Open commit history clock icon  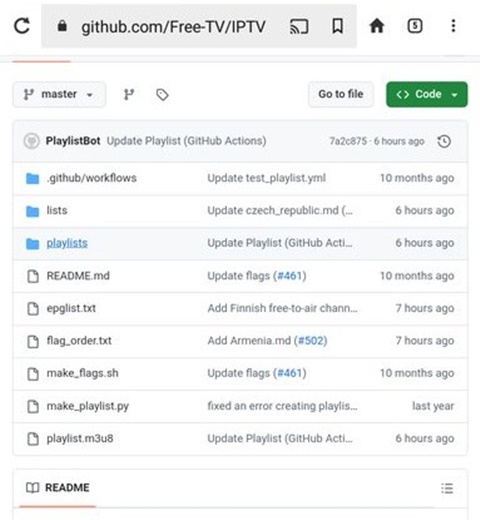coord(444,141)
